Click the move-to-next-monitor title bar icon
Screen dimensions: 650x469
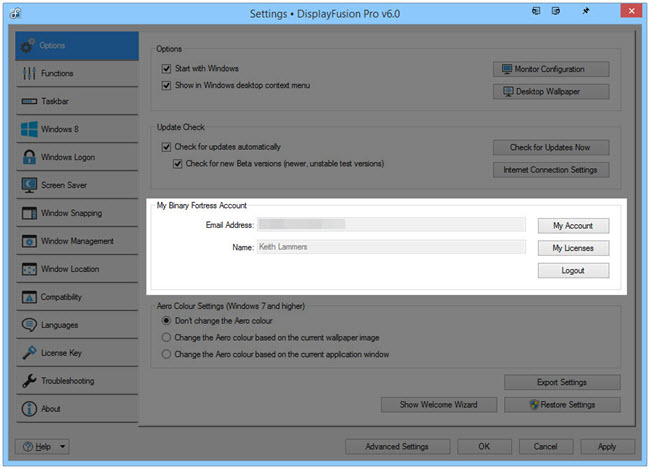click(x=556, y=11)
